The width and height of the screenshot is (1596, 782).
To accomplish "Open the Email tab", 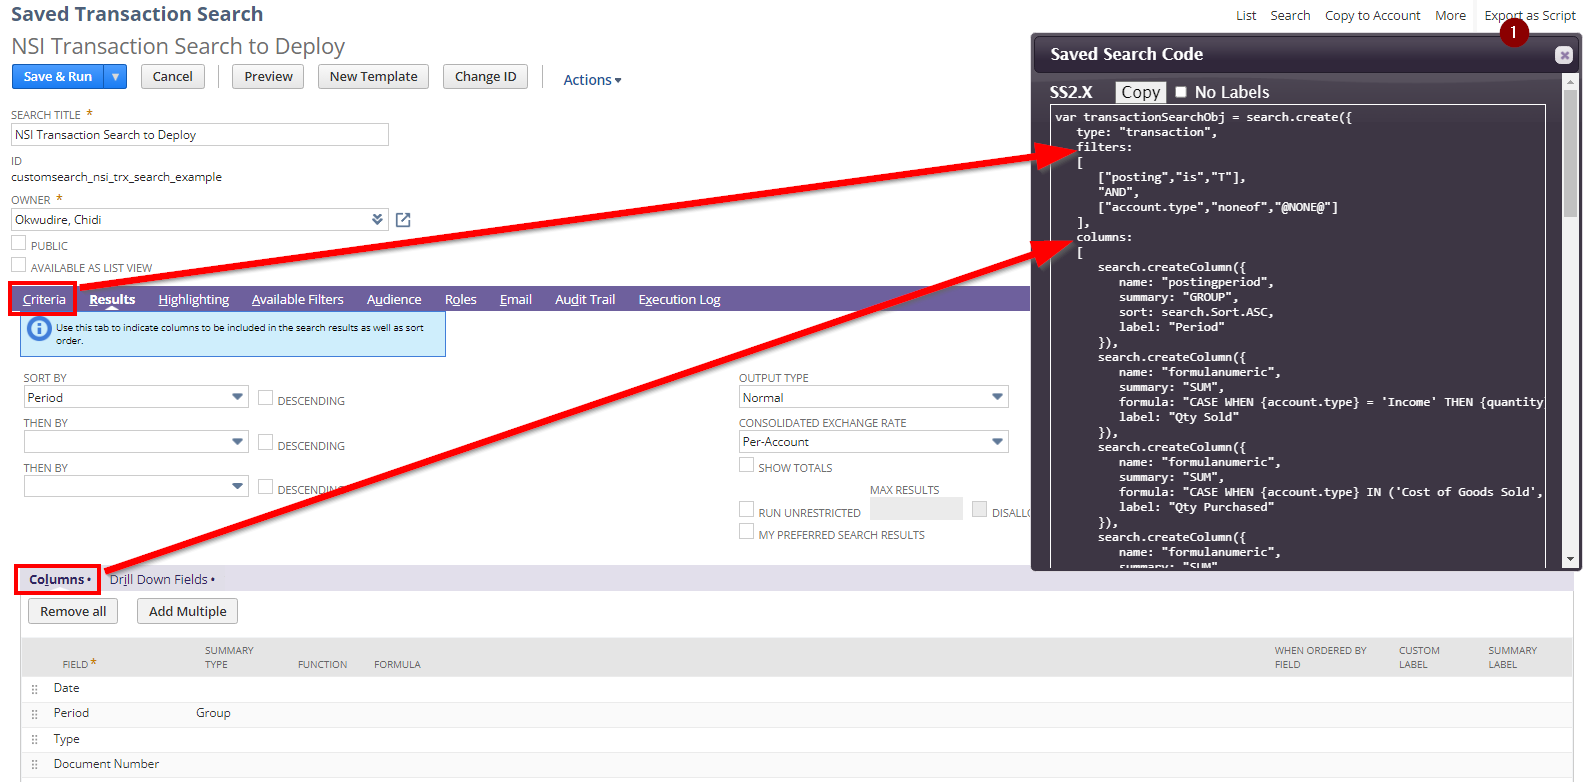I will (516, 299).
